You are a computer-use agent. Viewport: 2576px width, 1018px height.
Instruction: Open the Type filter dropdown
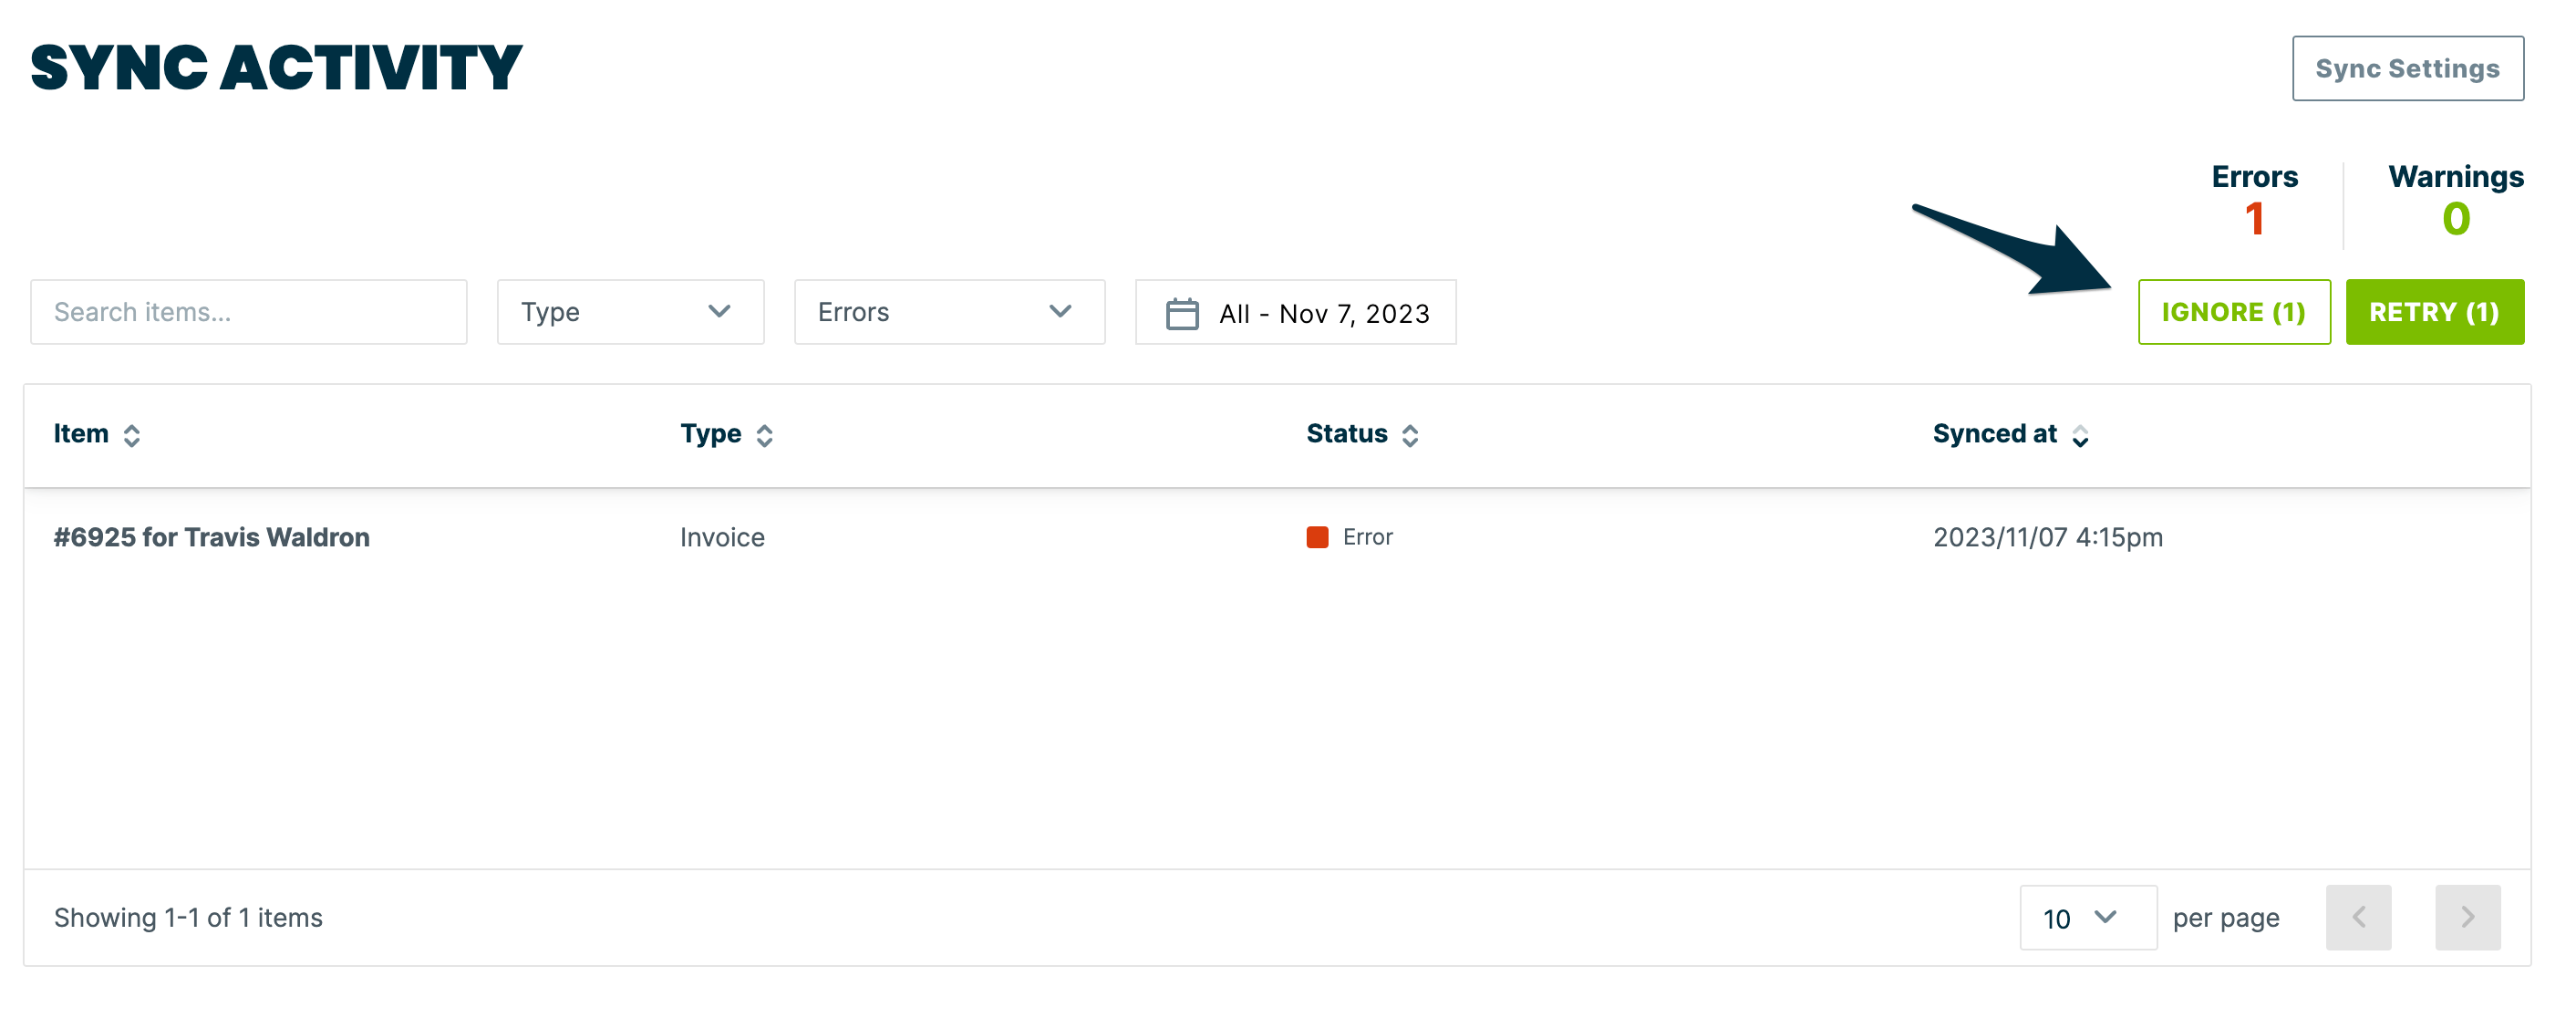(630, 312)
